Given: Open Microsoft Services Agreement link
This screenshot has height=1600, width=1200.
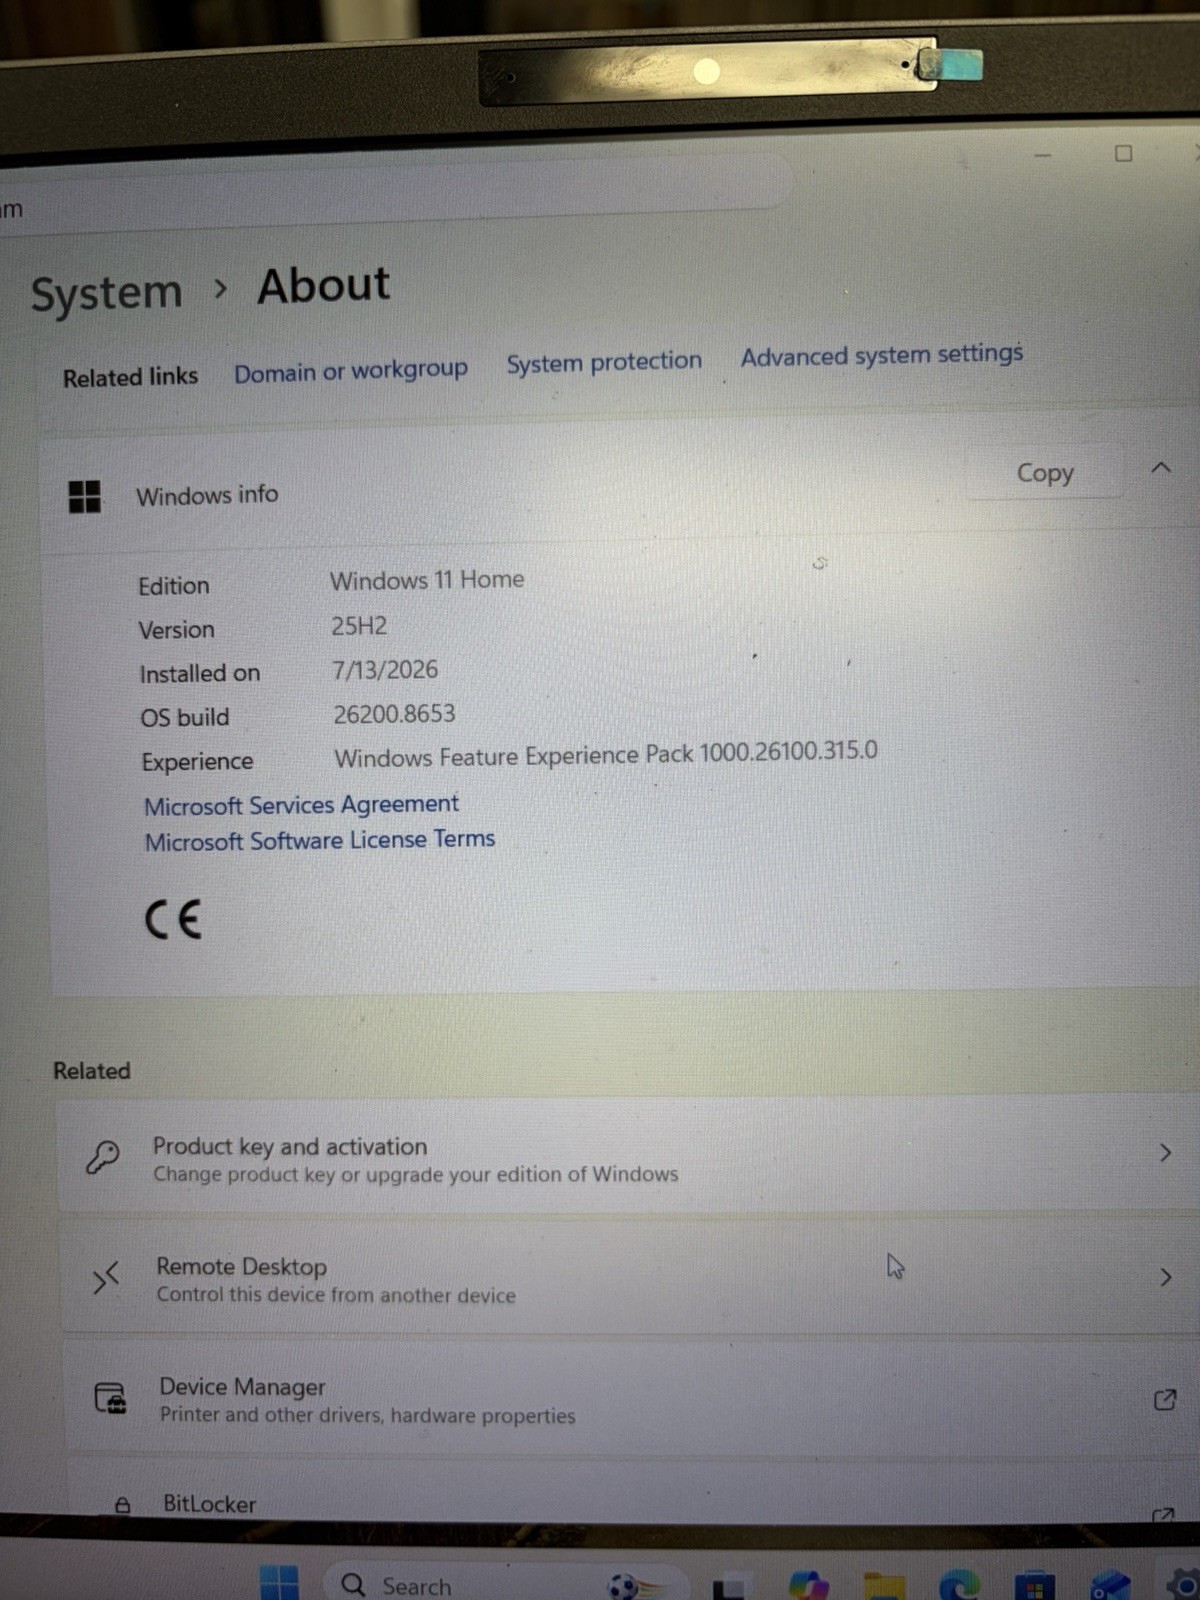Looking at the screenshot, I should click(301, 805).
